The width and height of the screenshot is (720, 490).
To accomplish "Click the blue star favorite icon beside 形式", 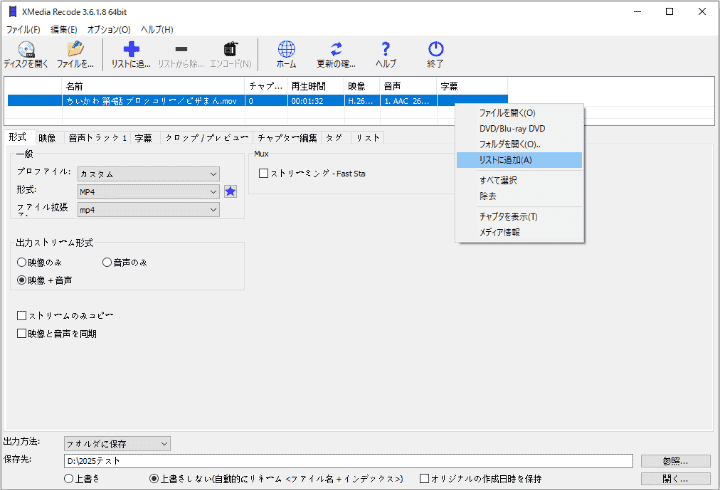I will (x=230, y=191).
